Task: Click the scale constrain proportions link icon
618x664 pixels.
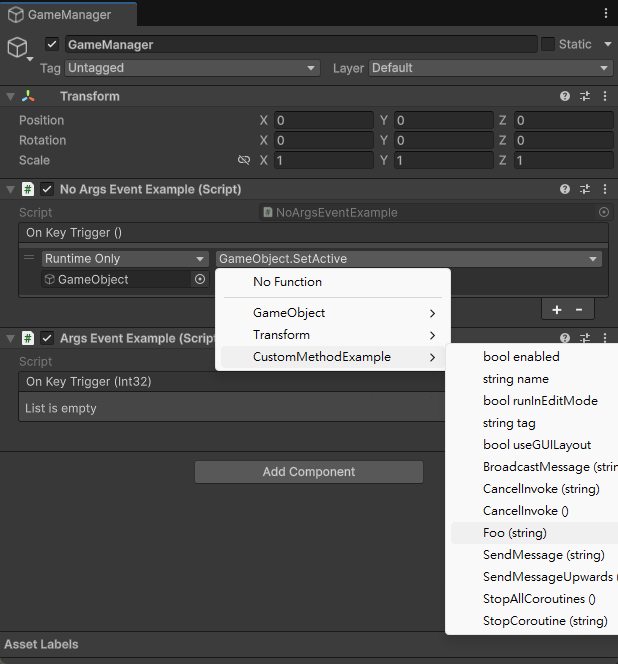Action: (x=244, y=160)
